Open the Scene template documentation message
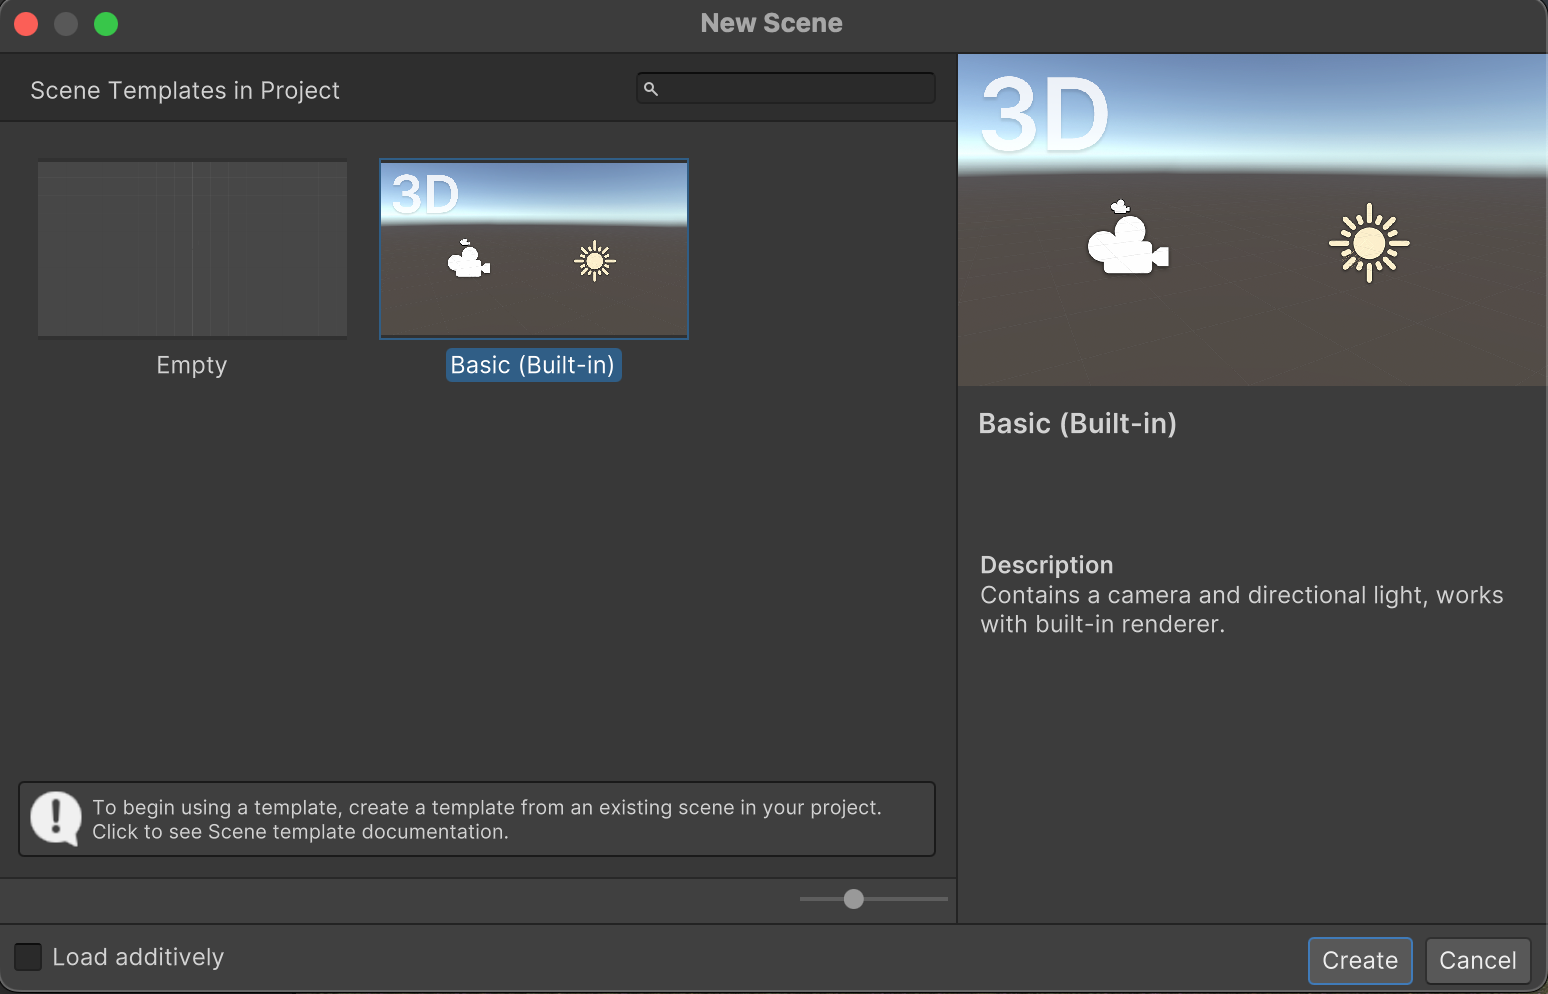Screen dimensions: 1548x994 [x=486, y=819]
